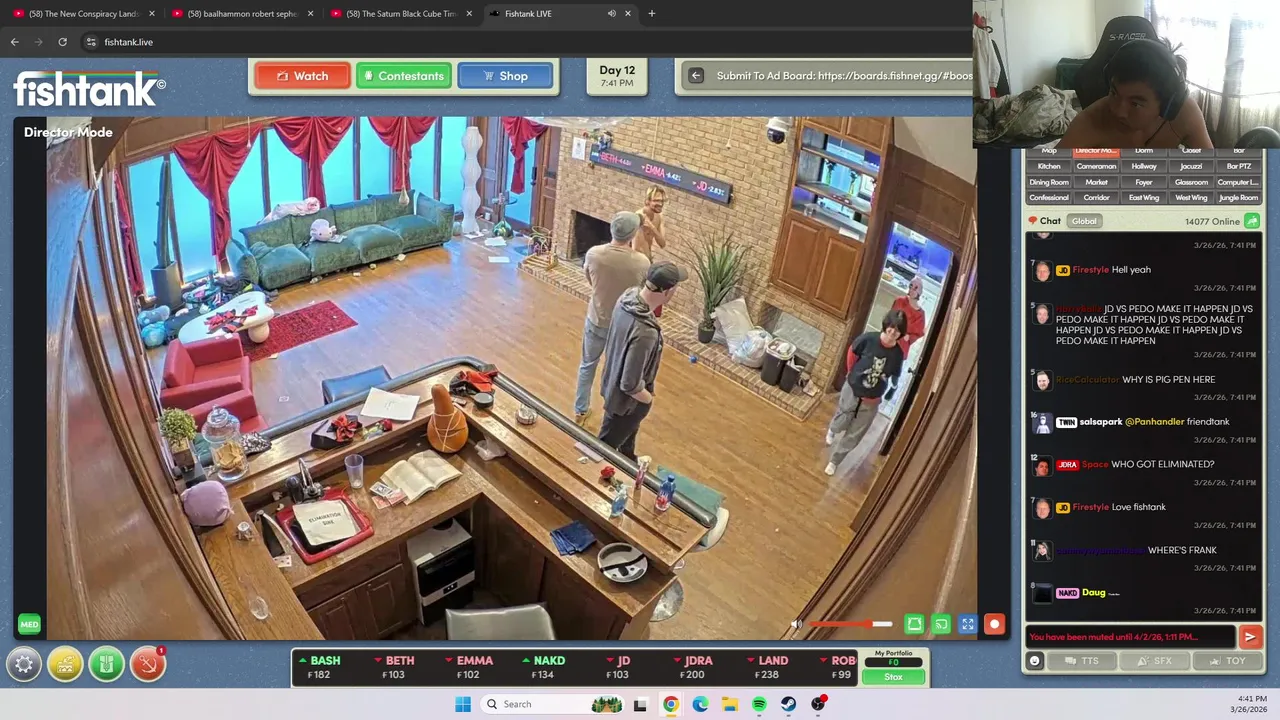Screen dimensions: 1280x720
Task: Open Steam from the taskbar
Action: tap(789, 704)
